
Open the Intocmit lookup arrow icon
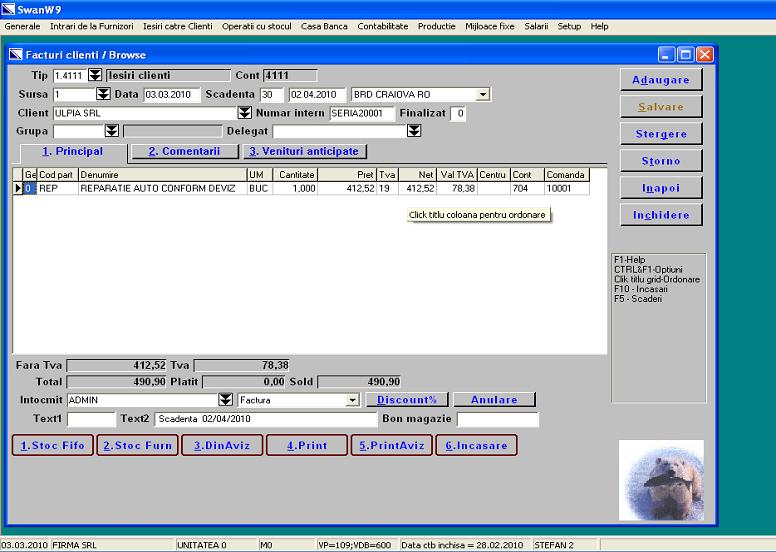tap(225, 400)
